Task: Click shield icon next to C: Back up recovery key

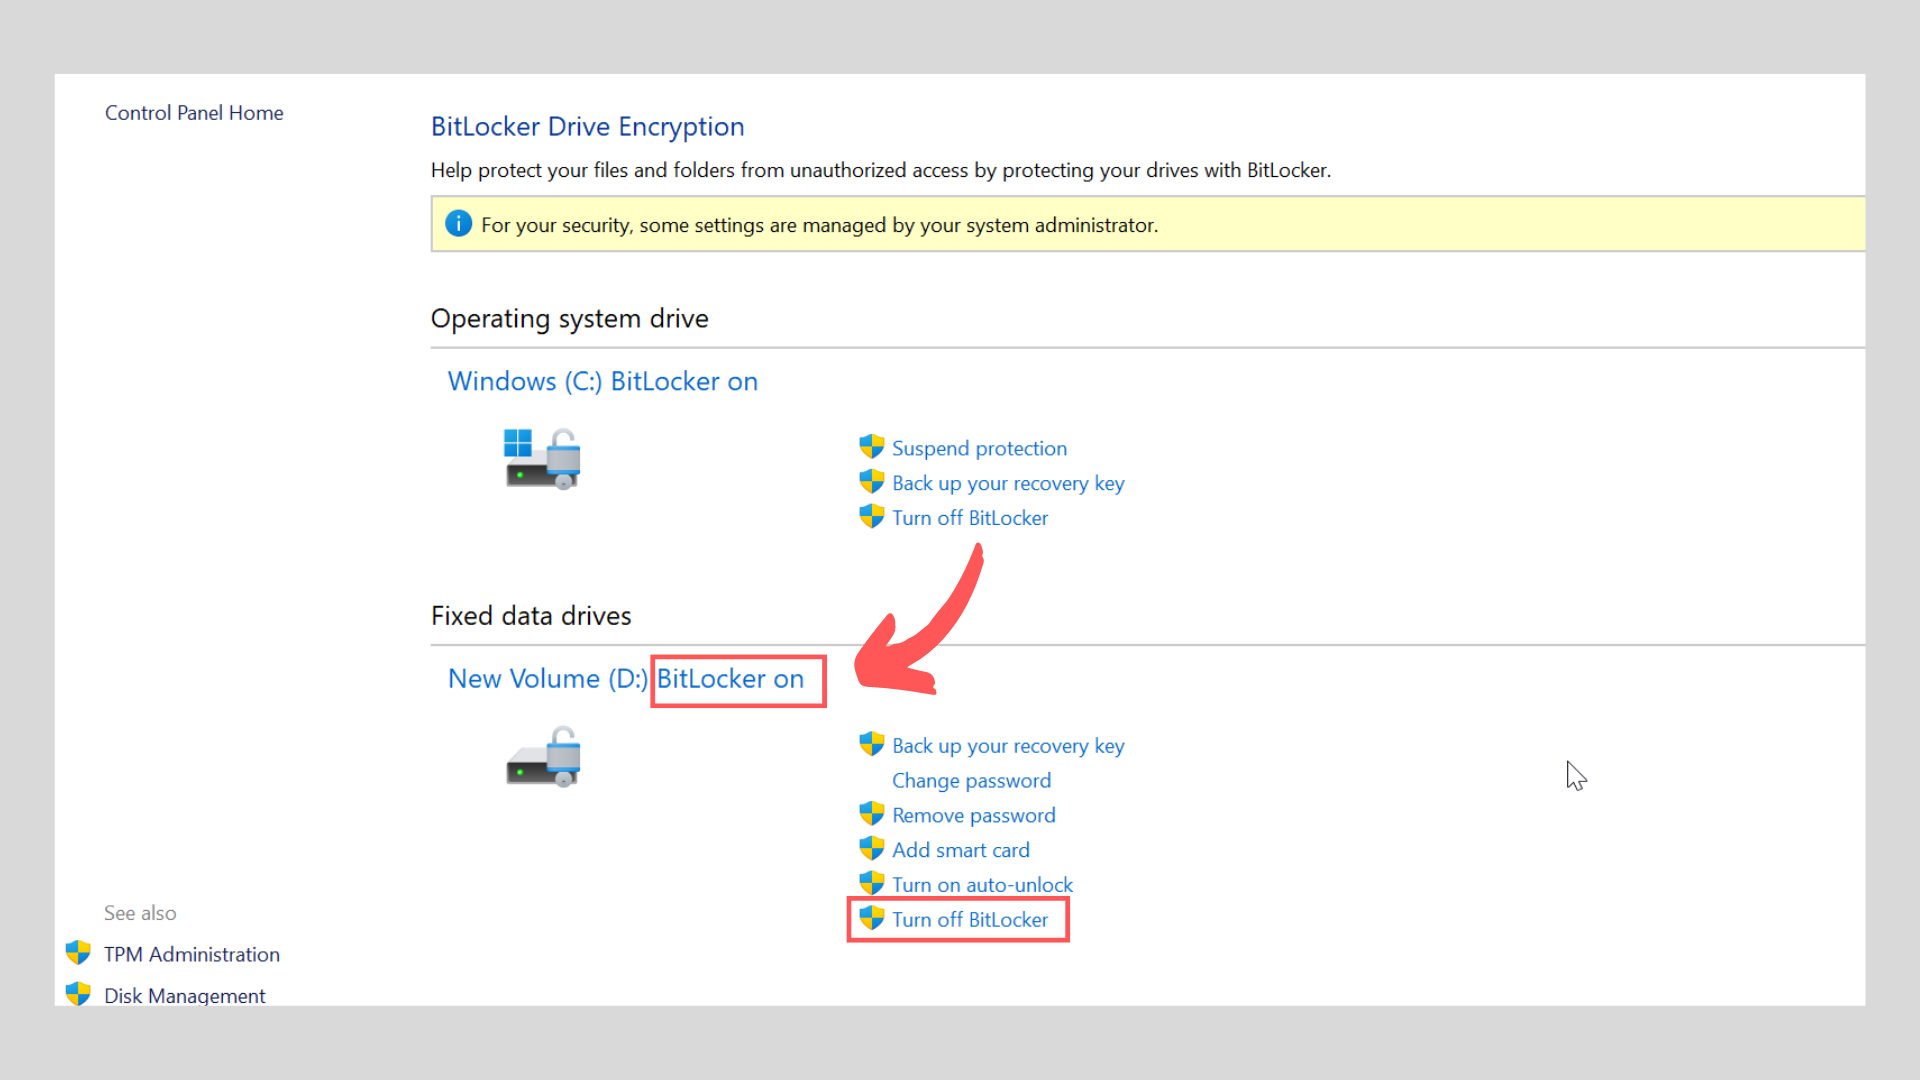Action: [871, 481]
